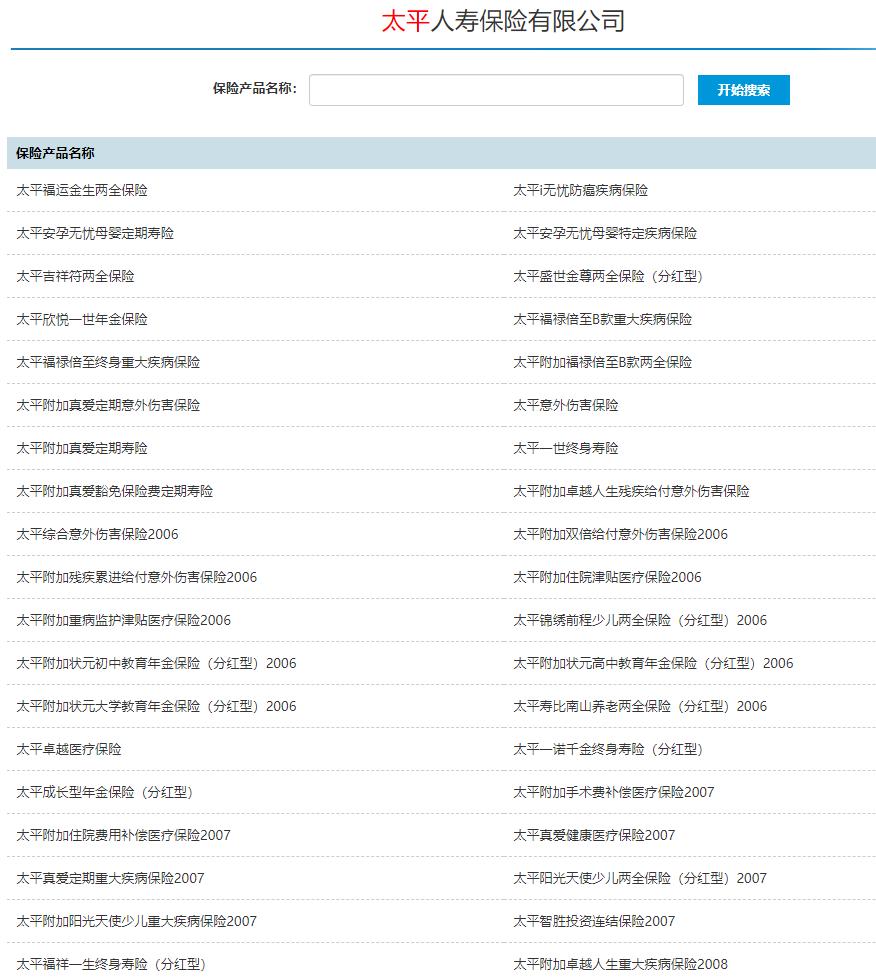Open 太平综合意外伤害保险2006

[x=93, y=534]
